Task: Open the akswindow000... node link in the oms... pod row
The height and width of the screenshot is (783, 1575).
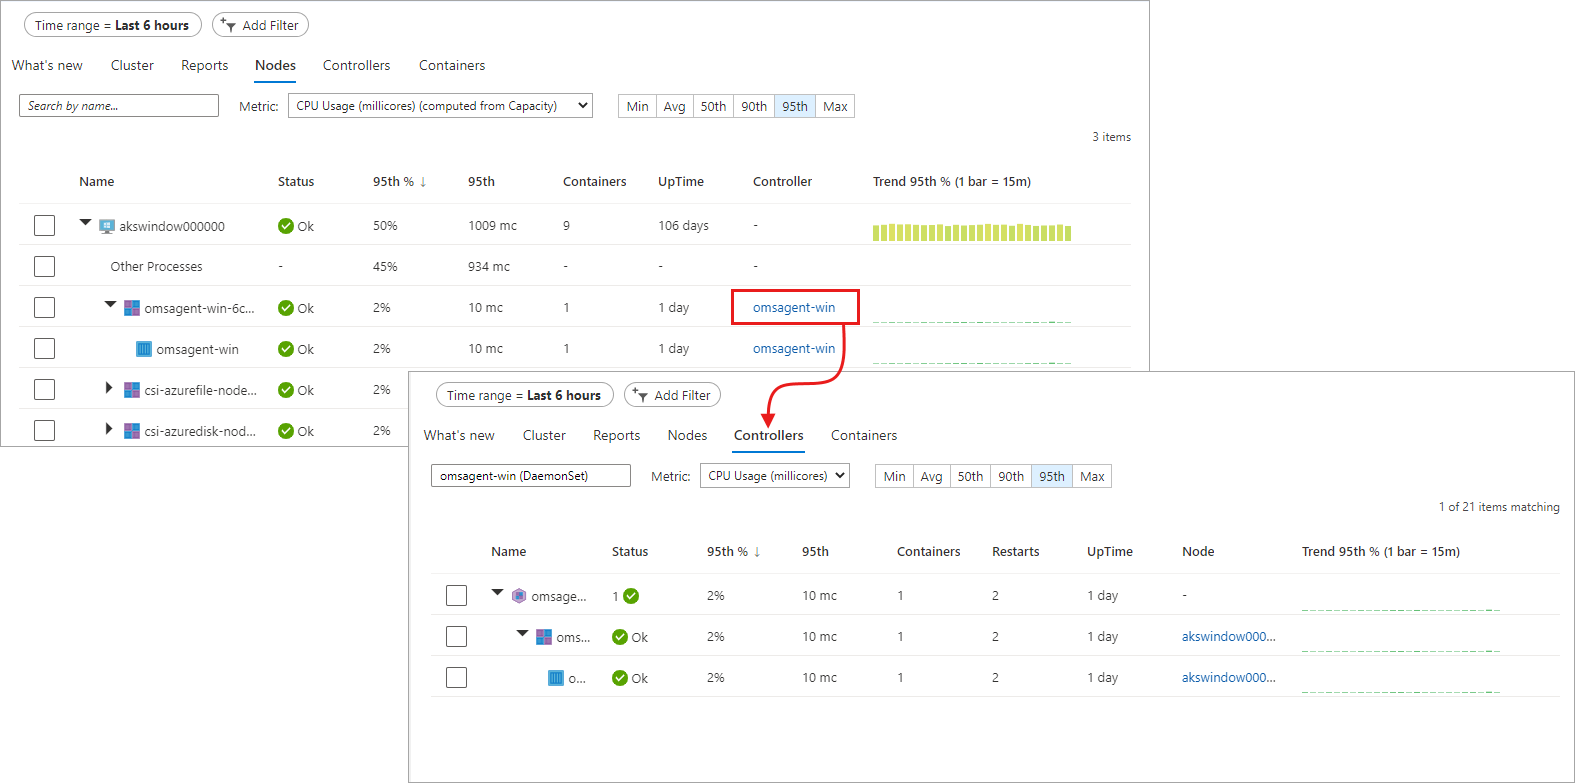Action: [1229, 637]
